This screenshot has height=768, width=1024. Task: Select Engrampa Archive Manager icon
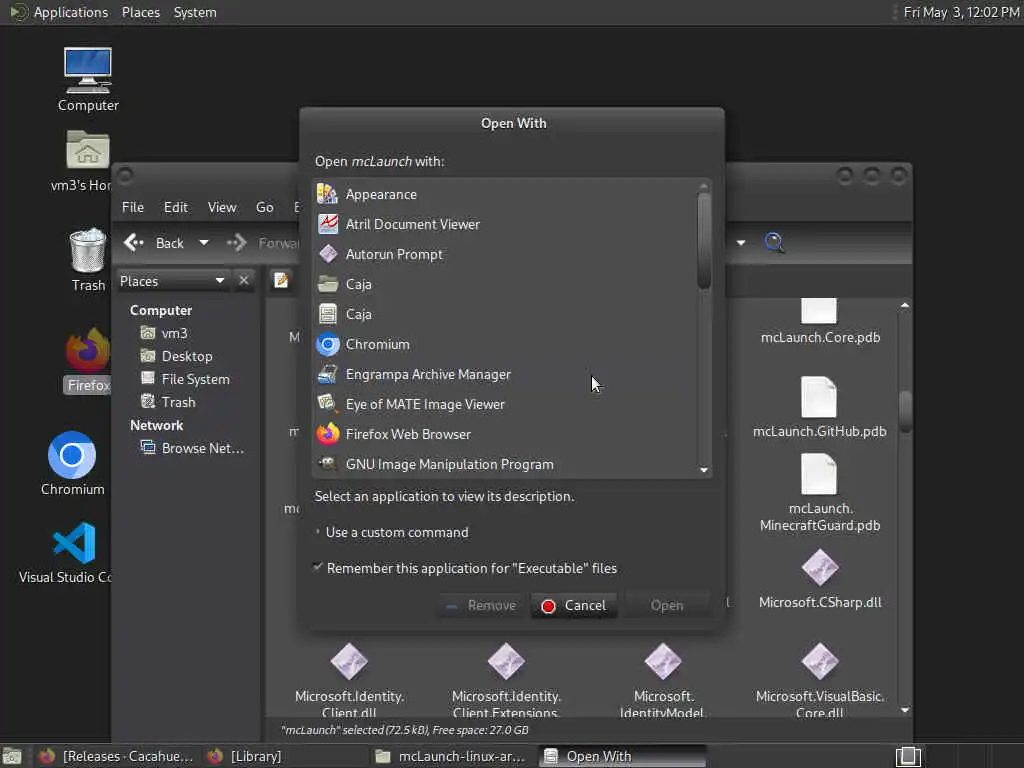[x=328, y=374]
